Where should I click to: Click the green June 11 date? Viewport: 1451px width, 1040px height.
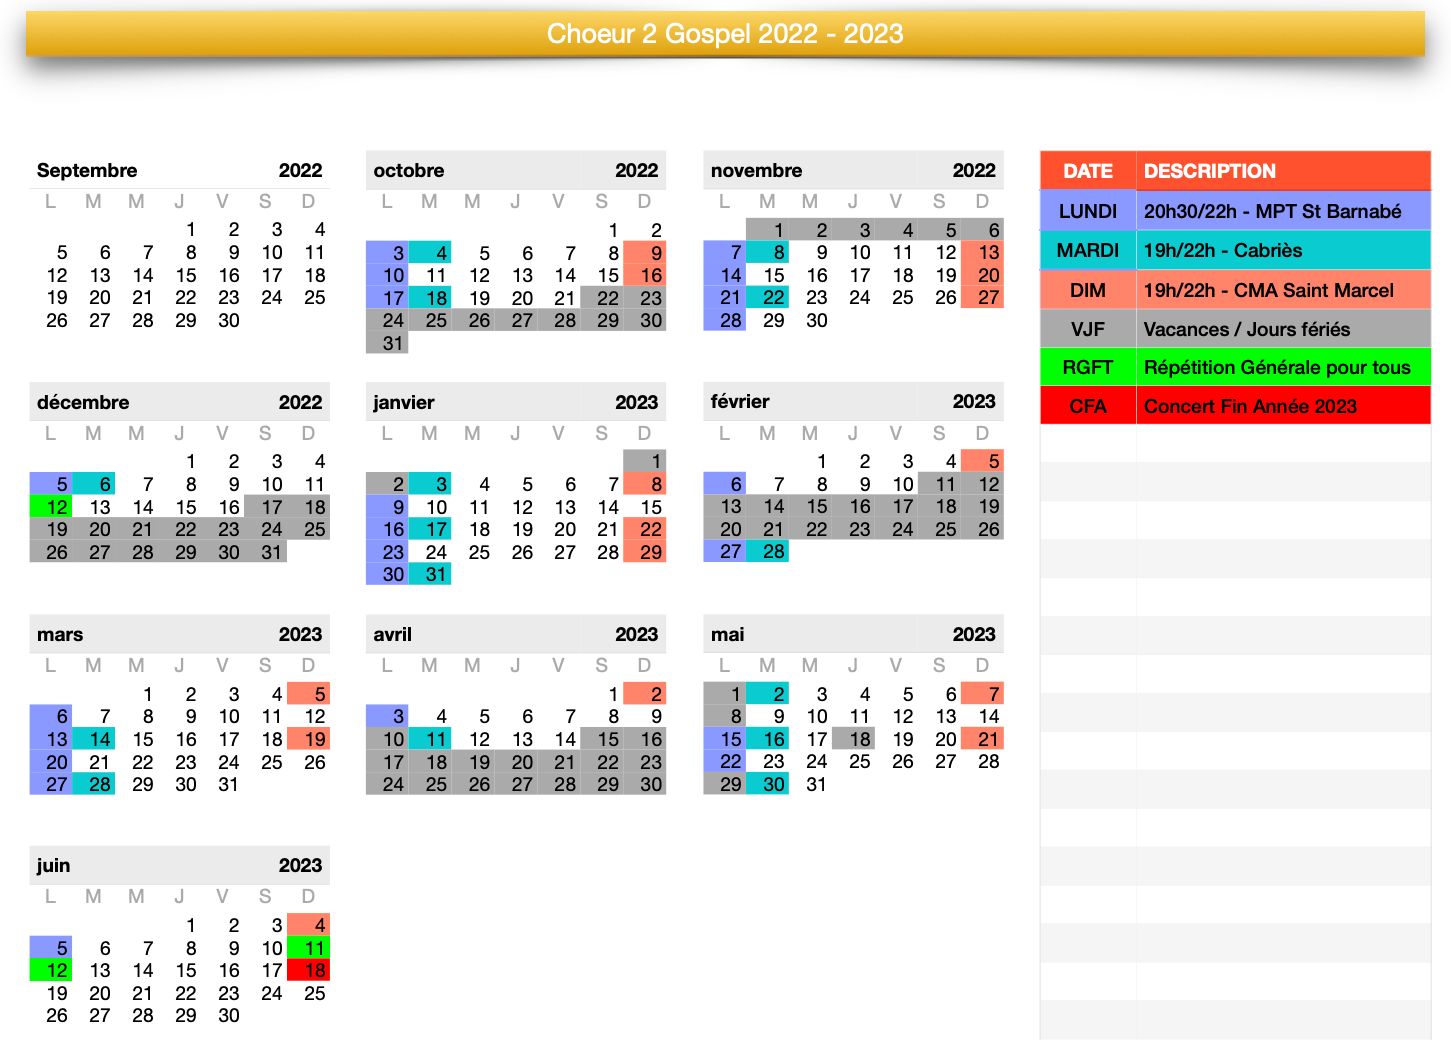pyautogui.click(x=309, y=948)
